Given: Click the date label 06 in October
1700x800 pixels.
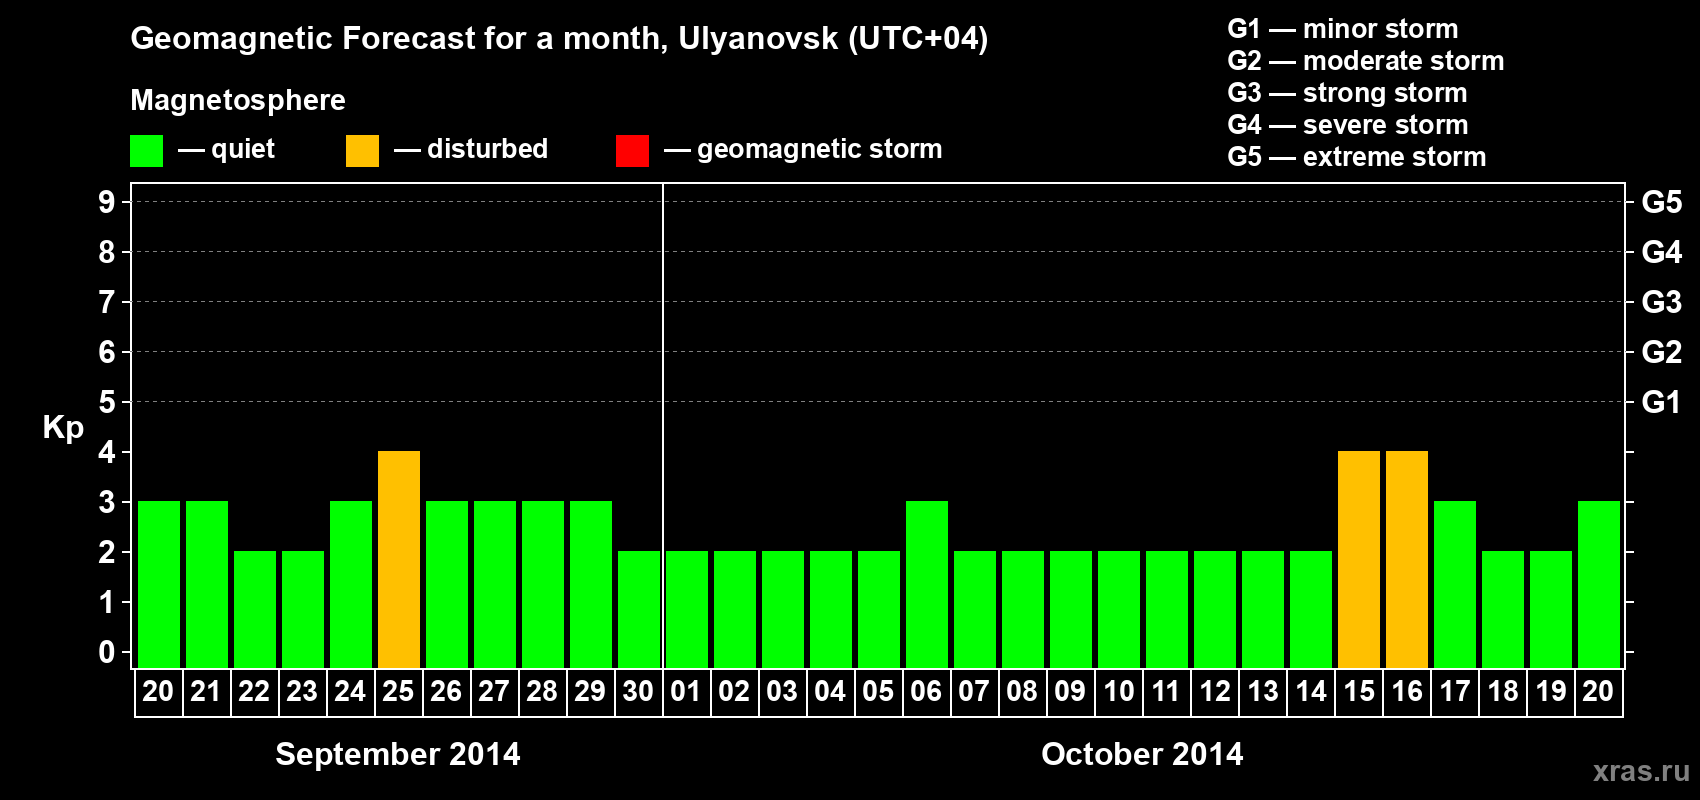Looking at the screenshot, I should click(x=926, y=692).
